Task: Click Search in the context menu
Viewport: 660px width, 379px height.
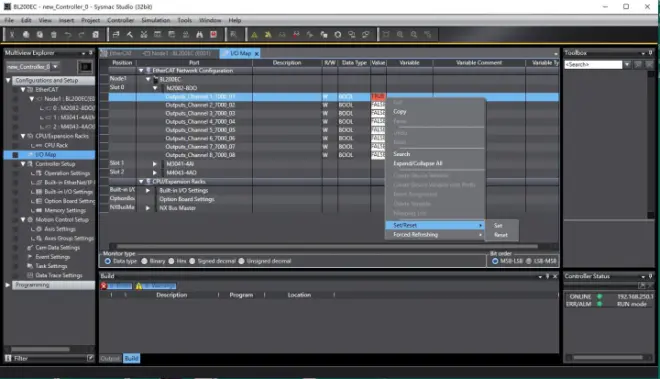Action: pyautogui.click(x=435, y=154)
